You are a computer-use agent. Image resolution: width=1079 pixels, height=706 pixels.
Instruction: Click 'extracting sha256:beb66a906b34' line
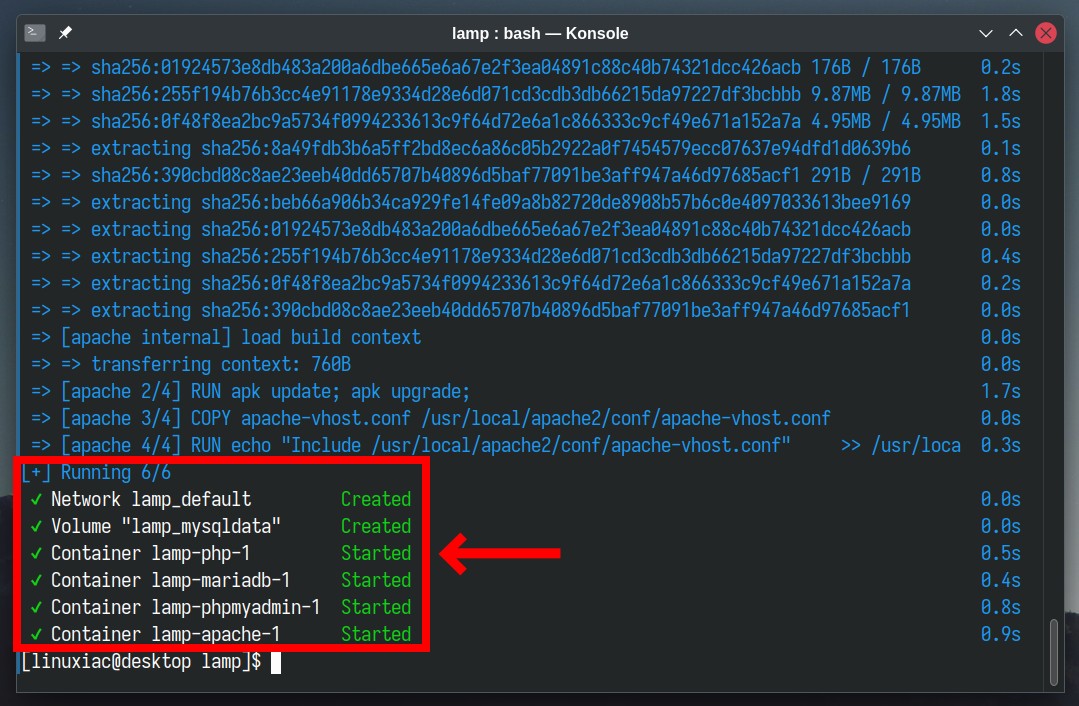(x=471, y=202)
